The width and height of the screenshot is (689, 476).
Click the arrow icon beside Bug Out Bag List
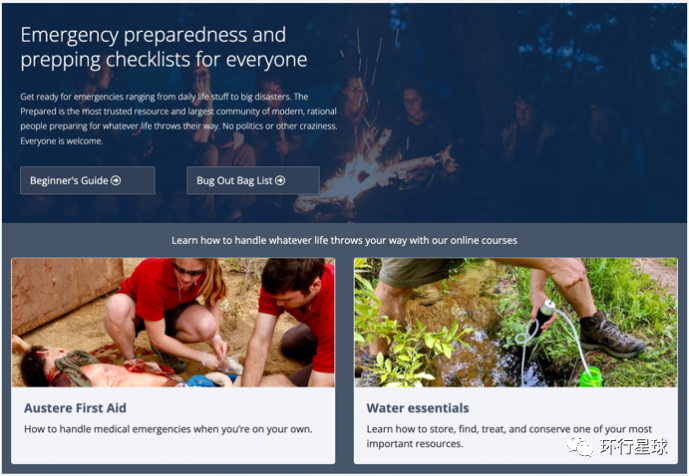click(280, 180)
